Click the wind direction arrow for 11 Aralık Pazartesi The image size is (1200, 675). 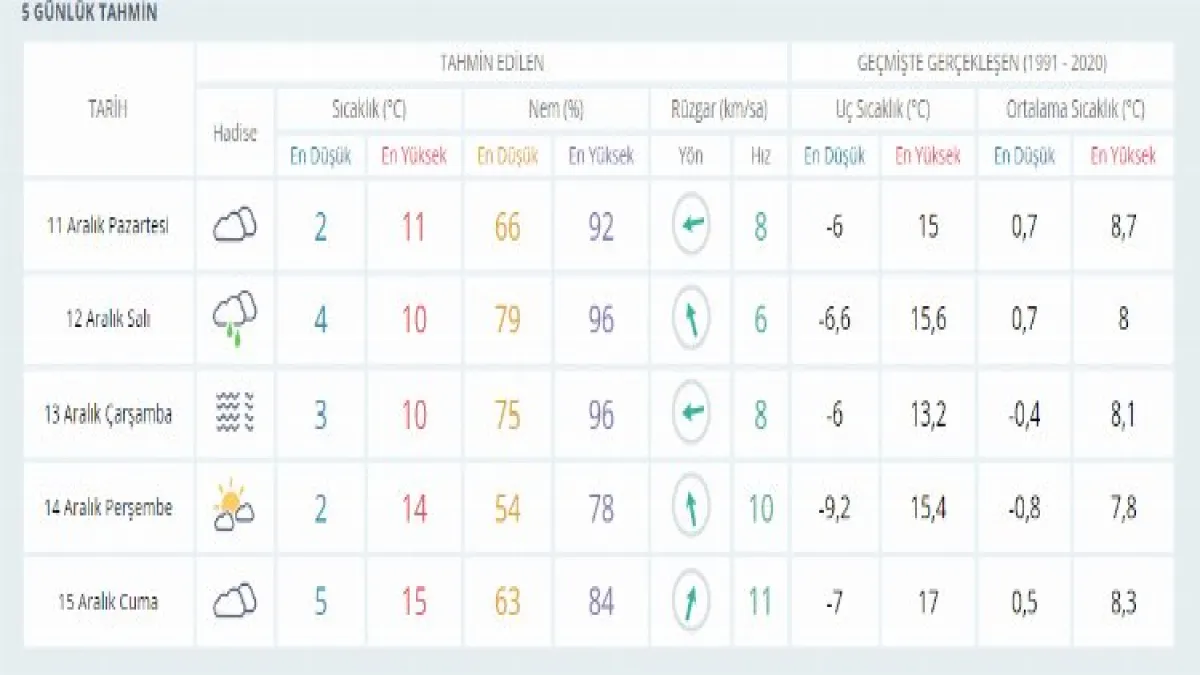coord(691,225)
